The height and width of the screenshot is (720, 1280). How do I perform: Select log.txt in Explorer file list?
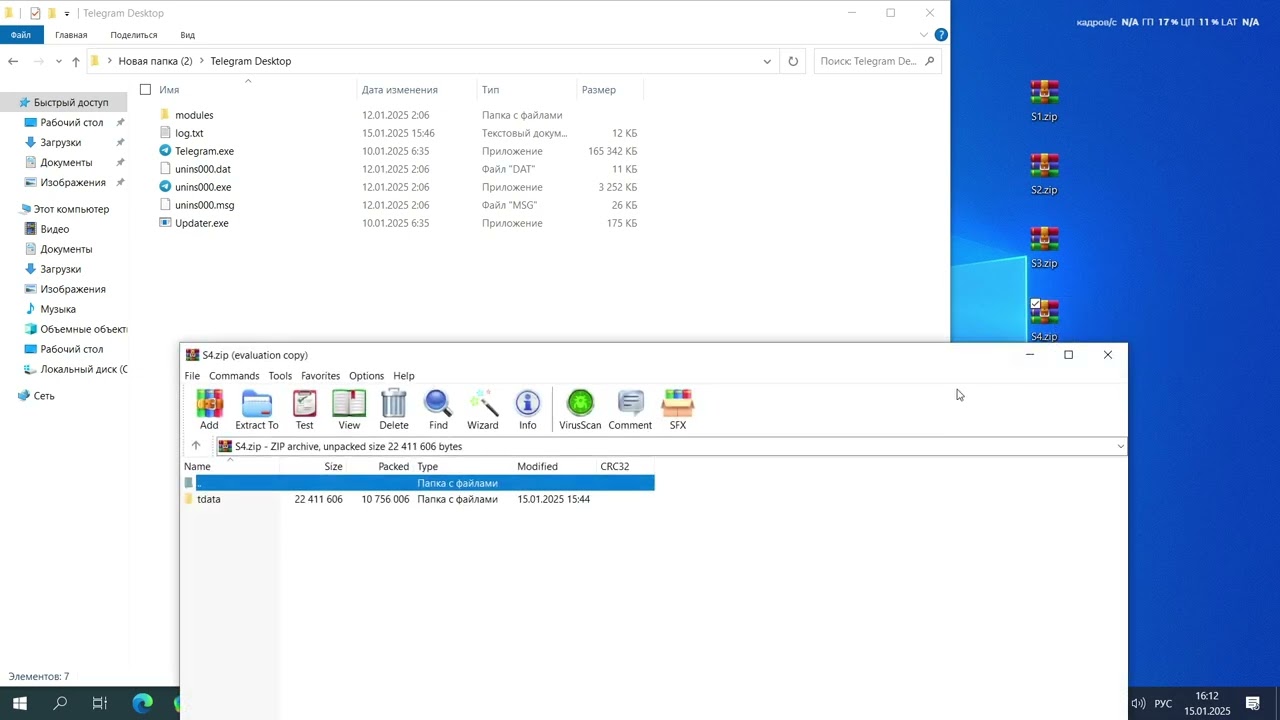(189, 133)
